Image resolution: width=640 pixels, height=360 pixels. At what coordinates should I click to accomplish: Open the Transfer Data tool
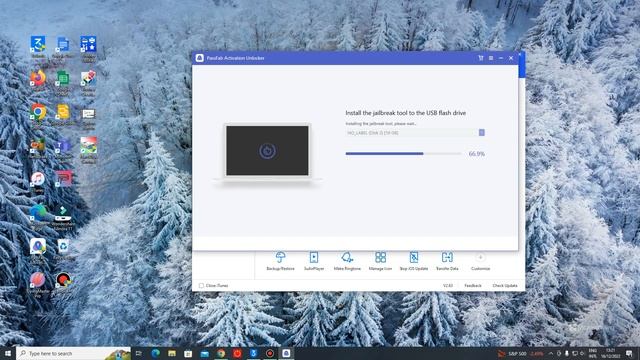tap(447, 261)
